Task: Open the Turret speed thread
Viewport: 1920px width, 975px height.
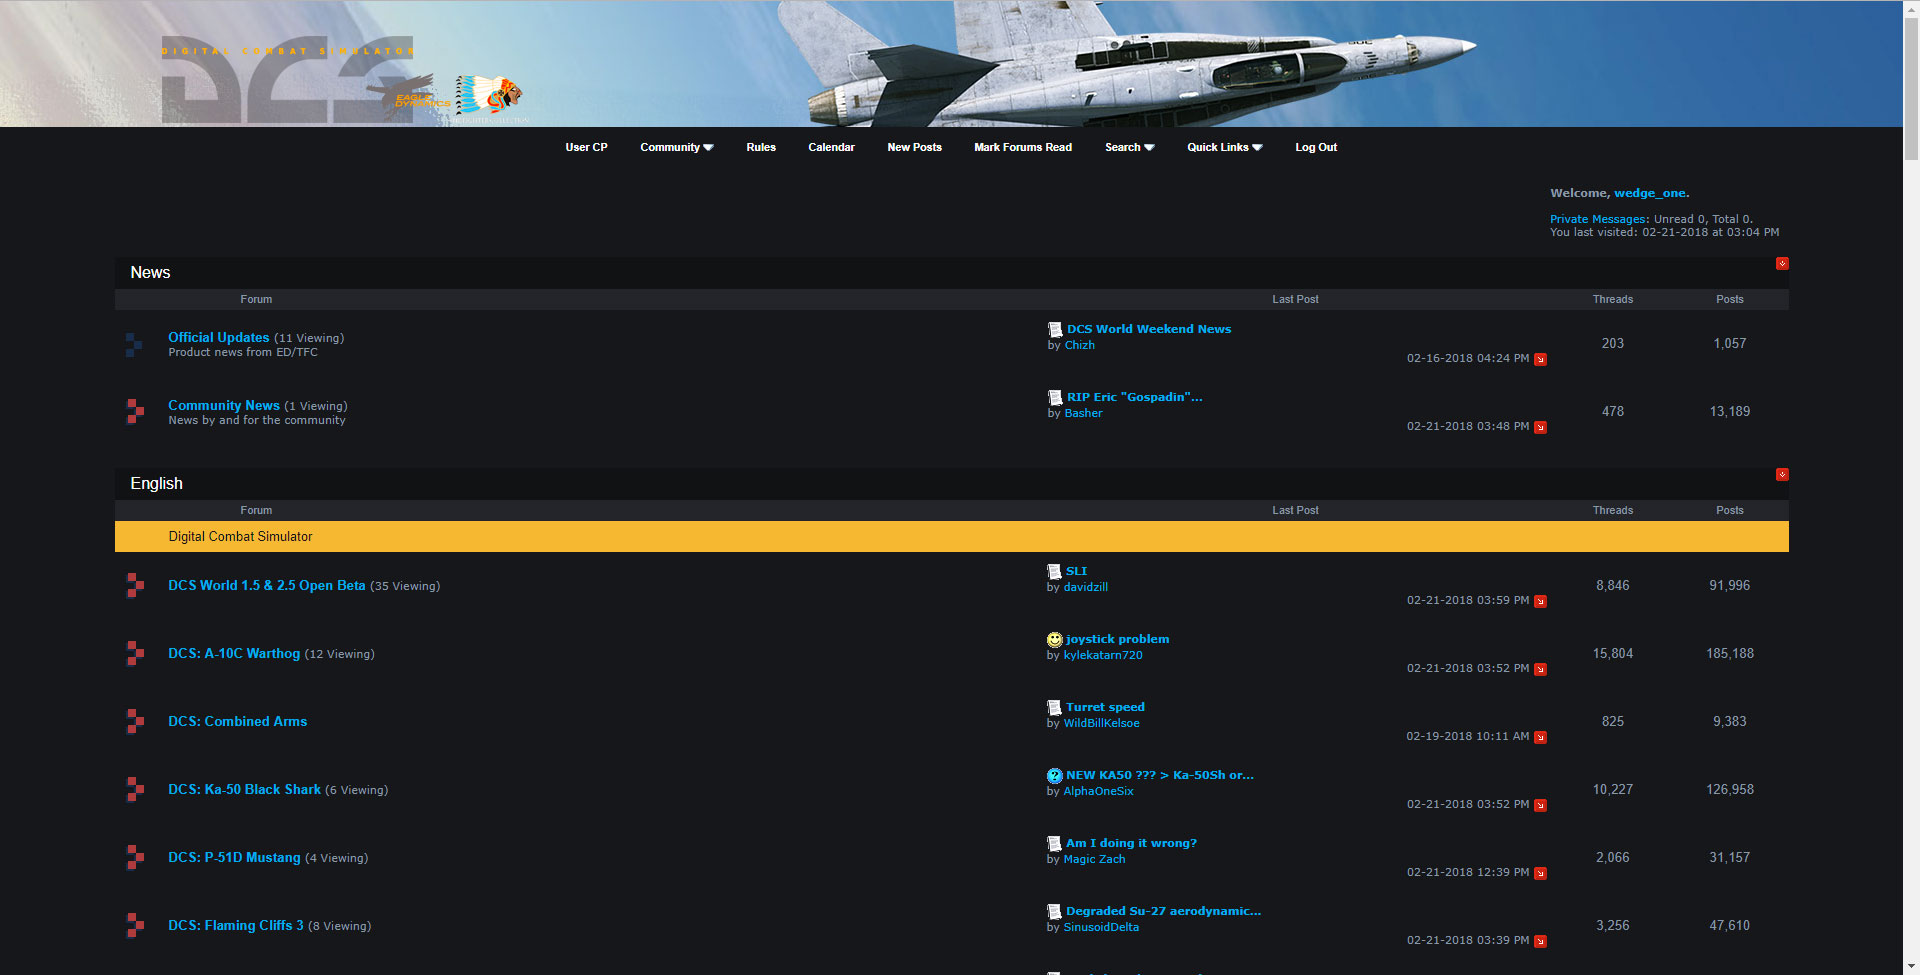Action: [1105, 707]
